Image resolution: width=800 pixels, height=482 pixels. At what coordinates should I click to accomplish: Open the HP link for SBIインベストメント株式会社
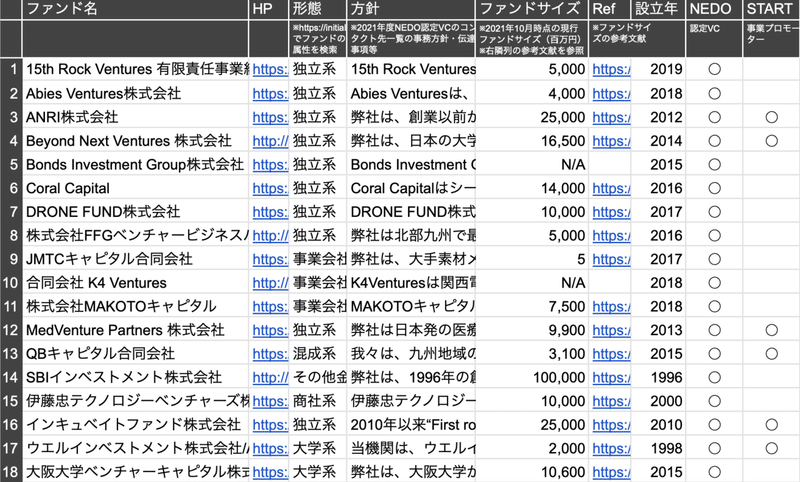(x=270, y=377)
